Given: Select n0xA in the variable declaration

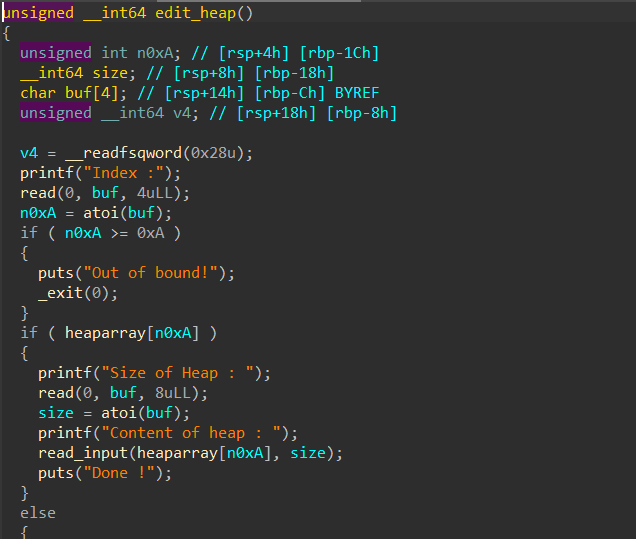Looking at the screenshot, I should (155, 53).
